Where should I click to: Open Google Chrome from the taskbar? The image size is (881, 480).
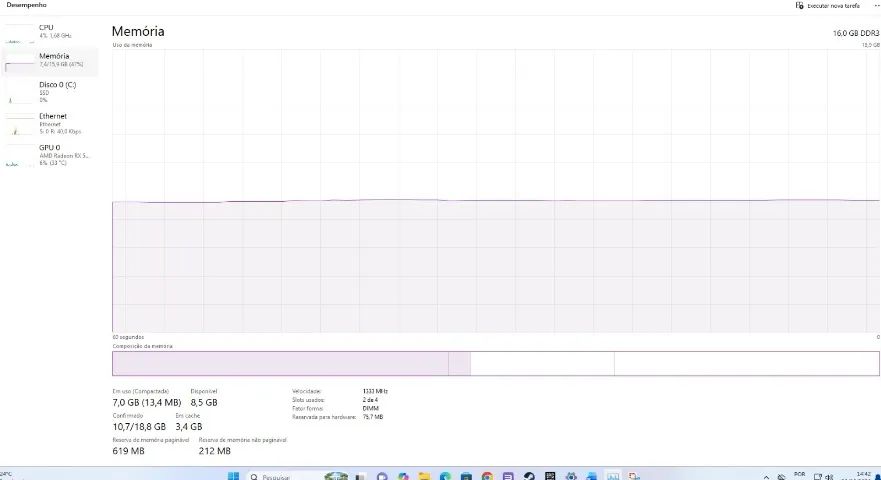pos(487,477)
